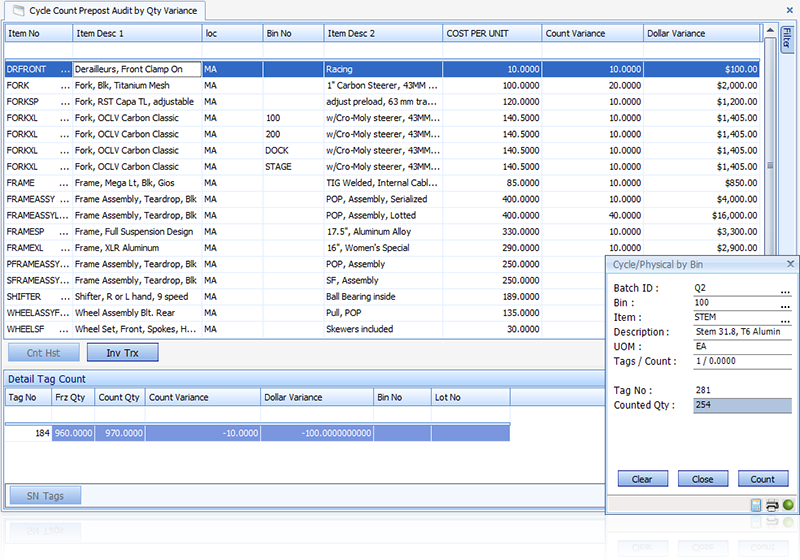Click the Close button next to Clear

click(x=703, y=479)
